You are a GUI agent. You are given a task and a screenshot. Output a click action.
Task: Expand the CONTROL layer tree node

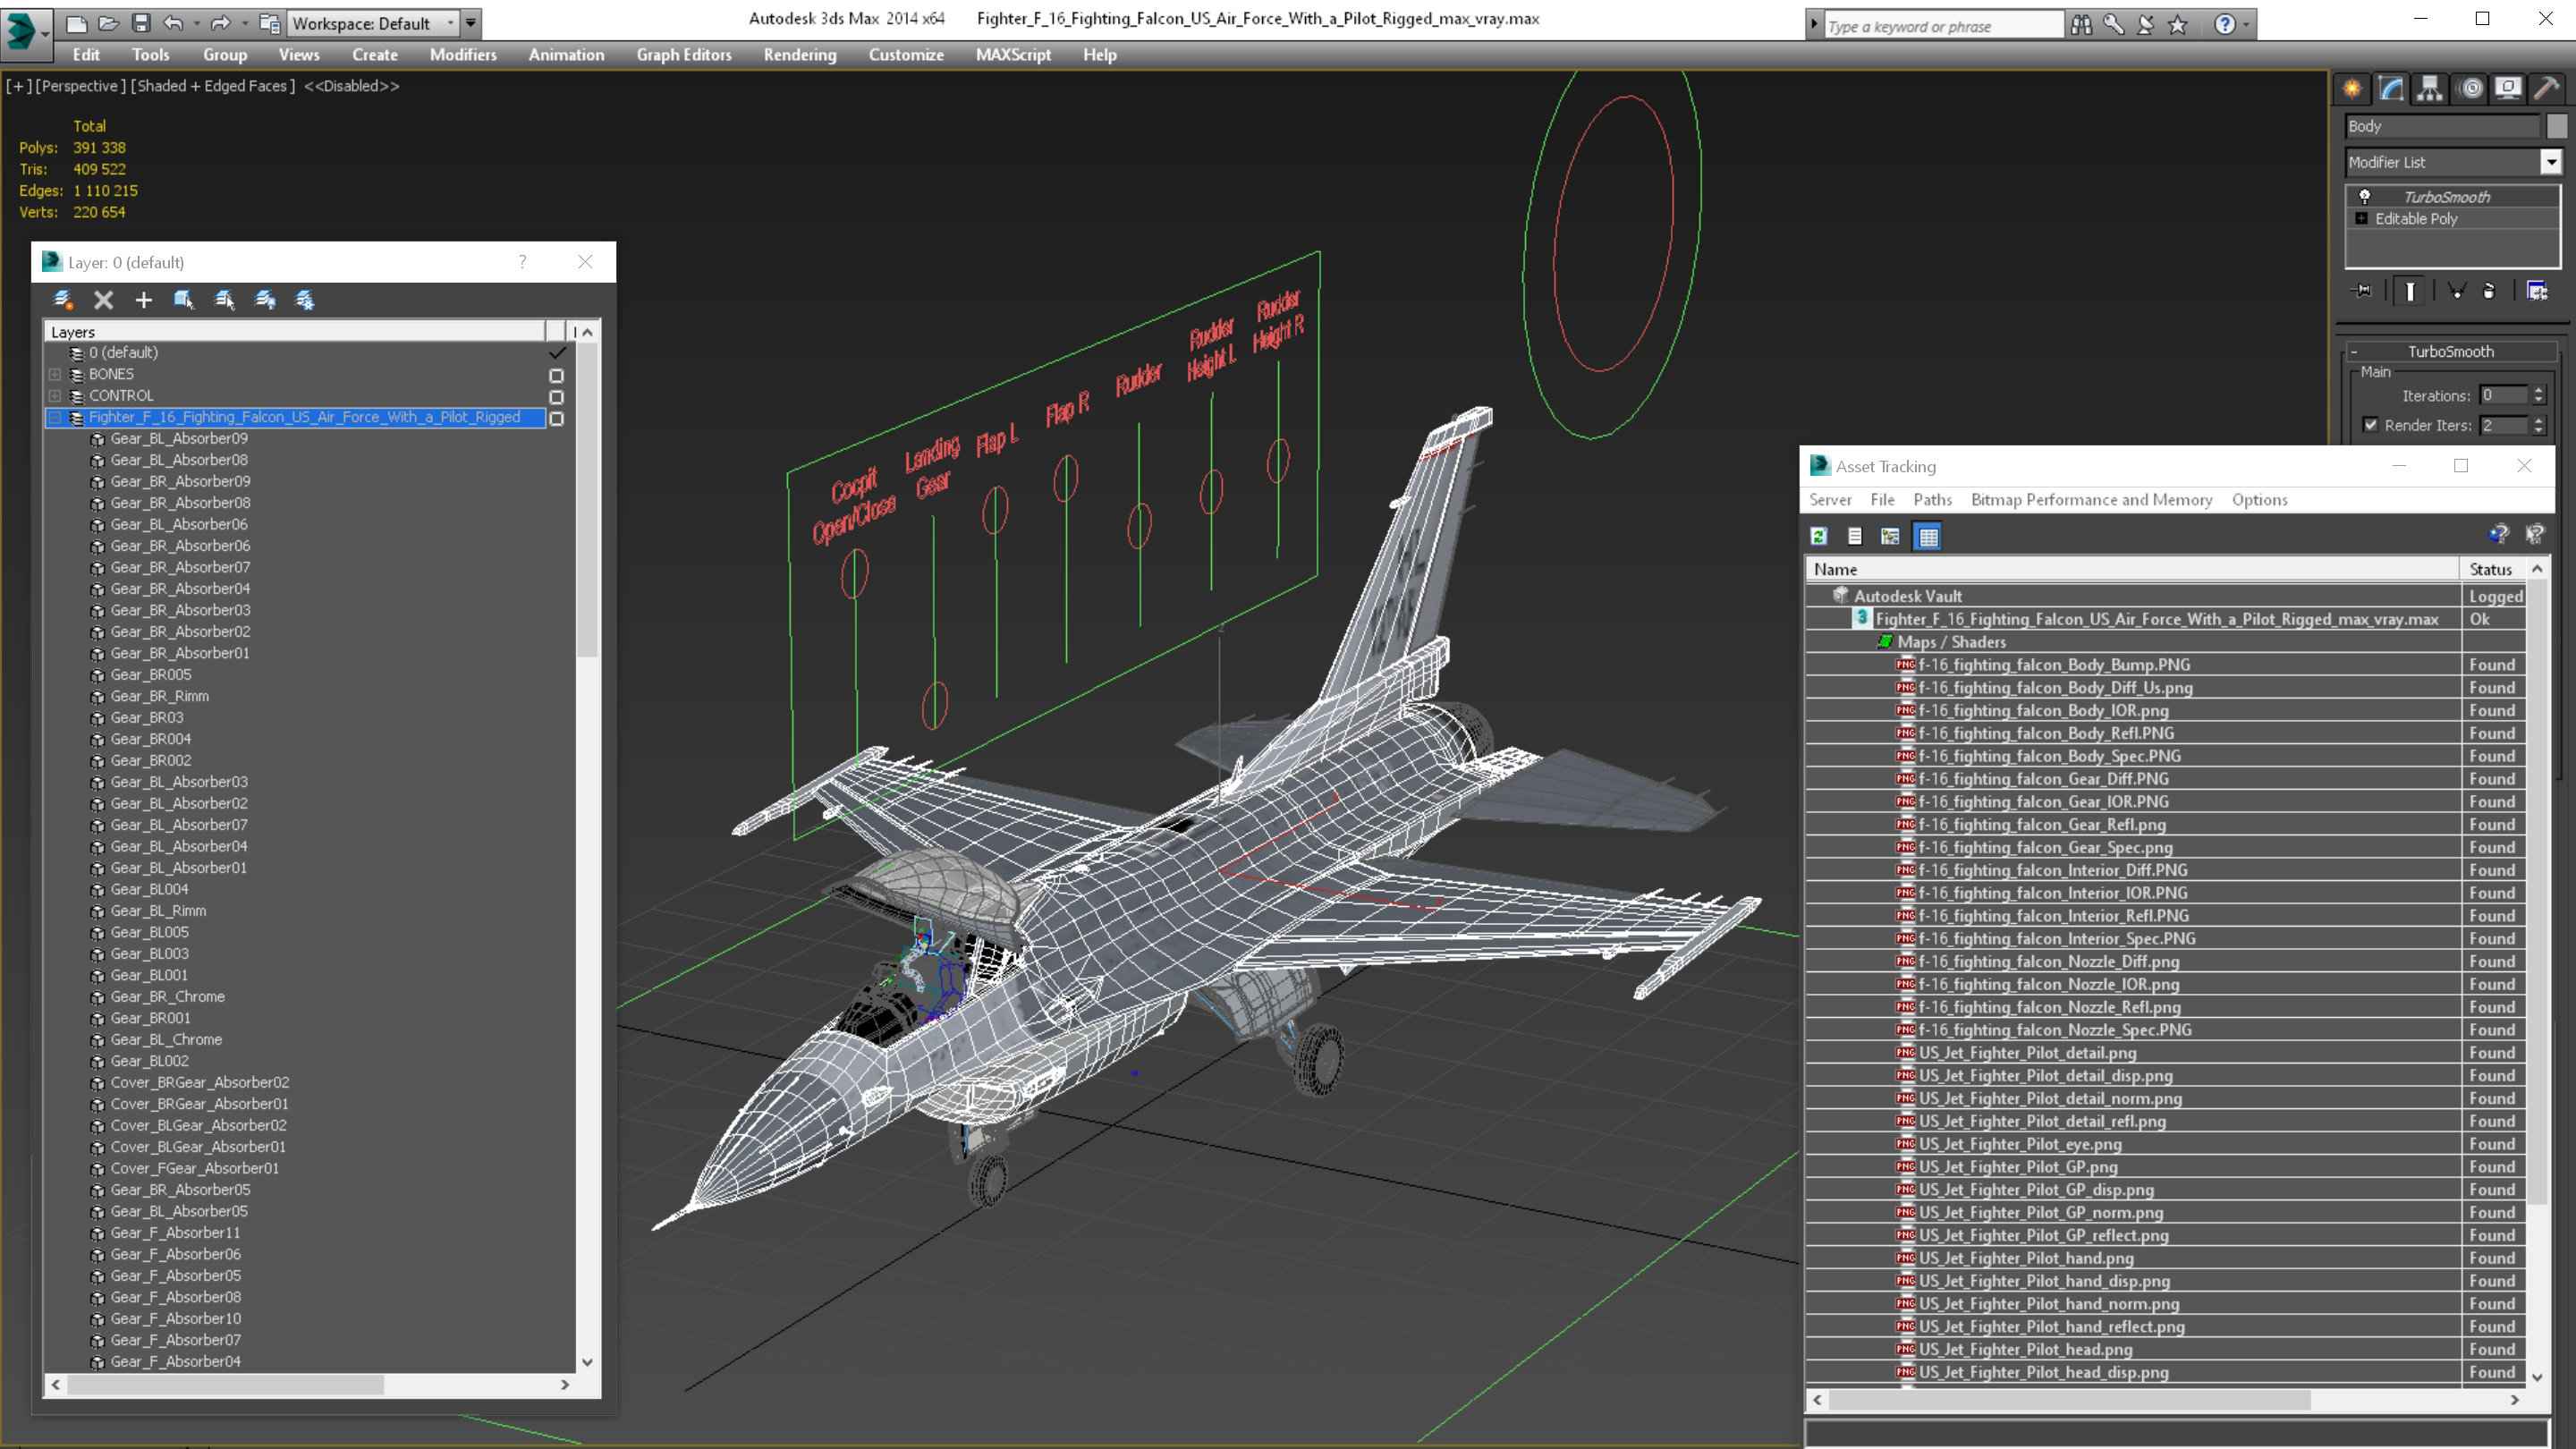click(55, 397)
